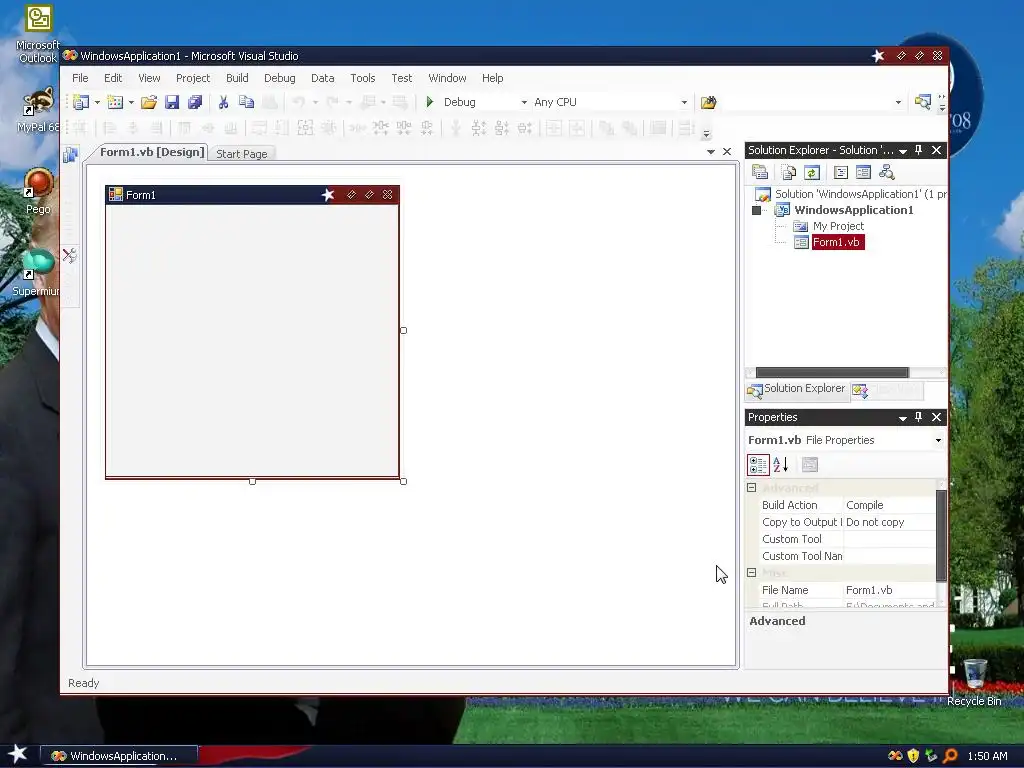Screen dimensions: 1024x768
Task: Select Form1.vb in Solution Explorer
Action: point(837,242)
